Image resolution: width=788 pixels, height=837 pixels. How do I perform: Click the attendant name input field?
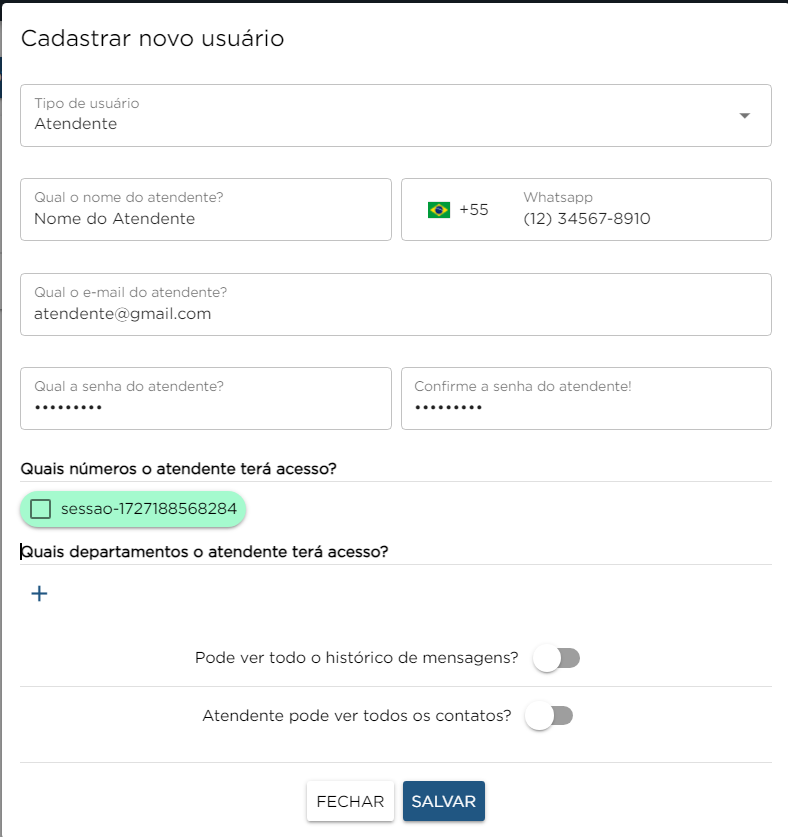(205, 218)
